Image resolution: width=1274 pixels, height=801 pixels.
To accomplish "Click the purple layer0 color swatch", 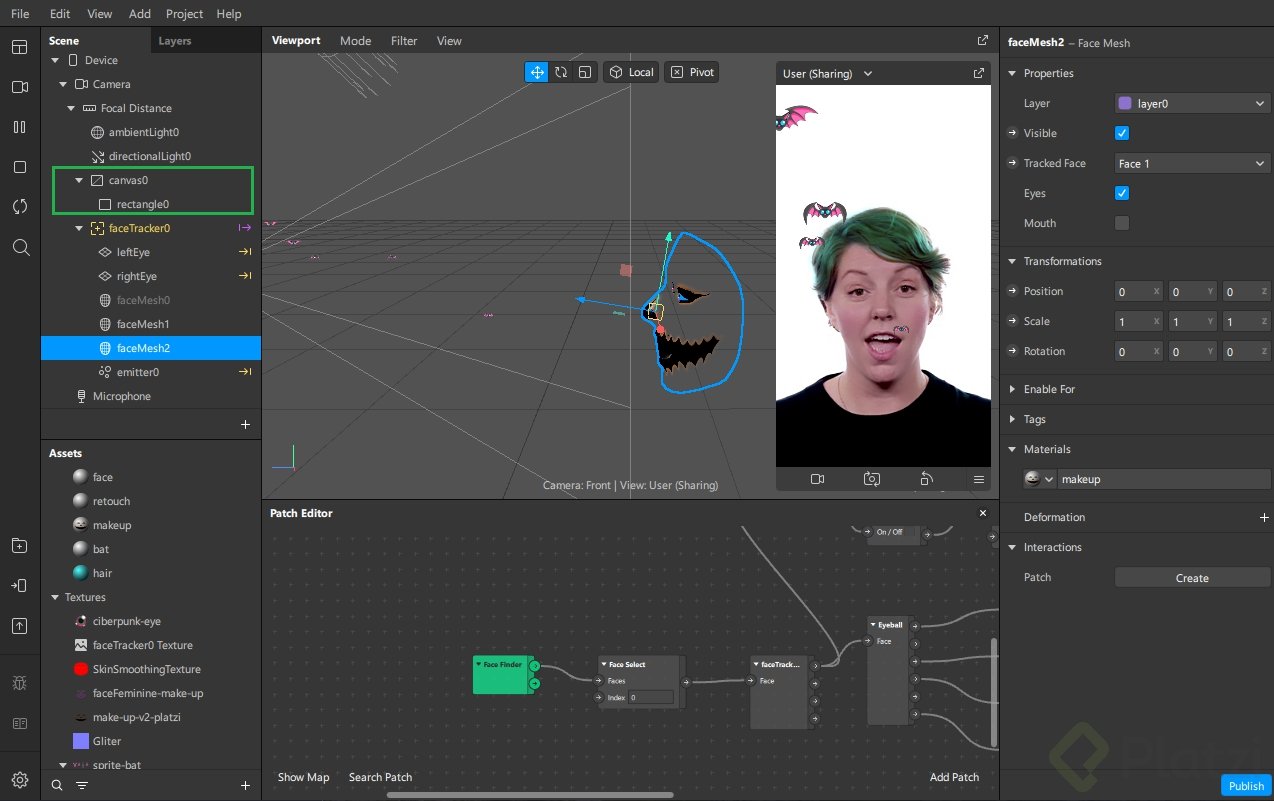I will [1125, 103].
